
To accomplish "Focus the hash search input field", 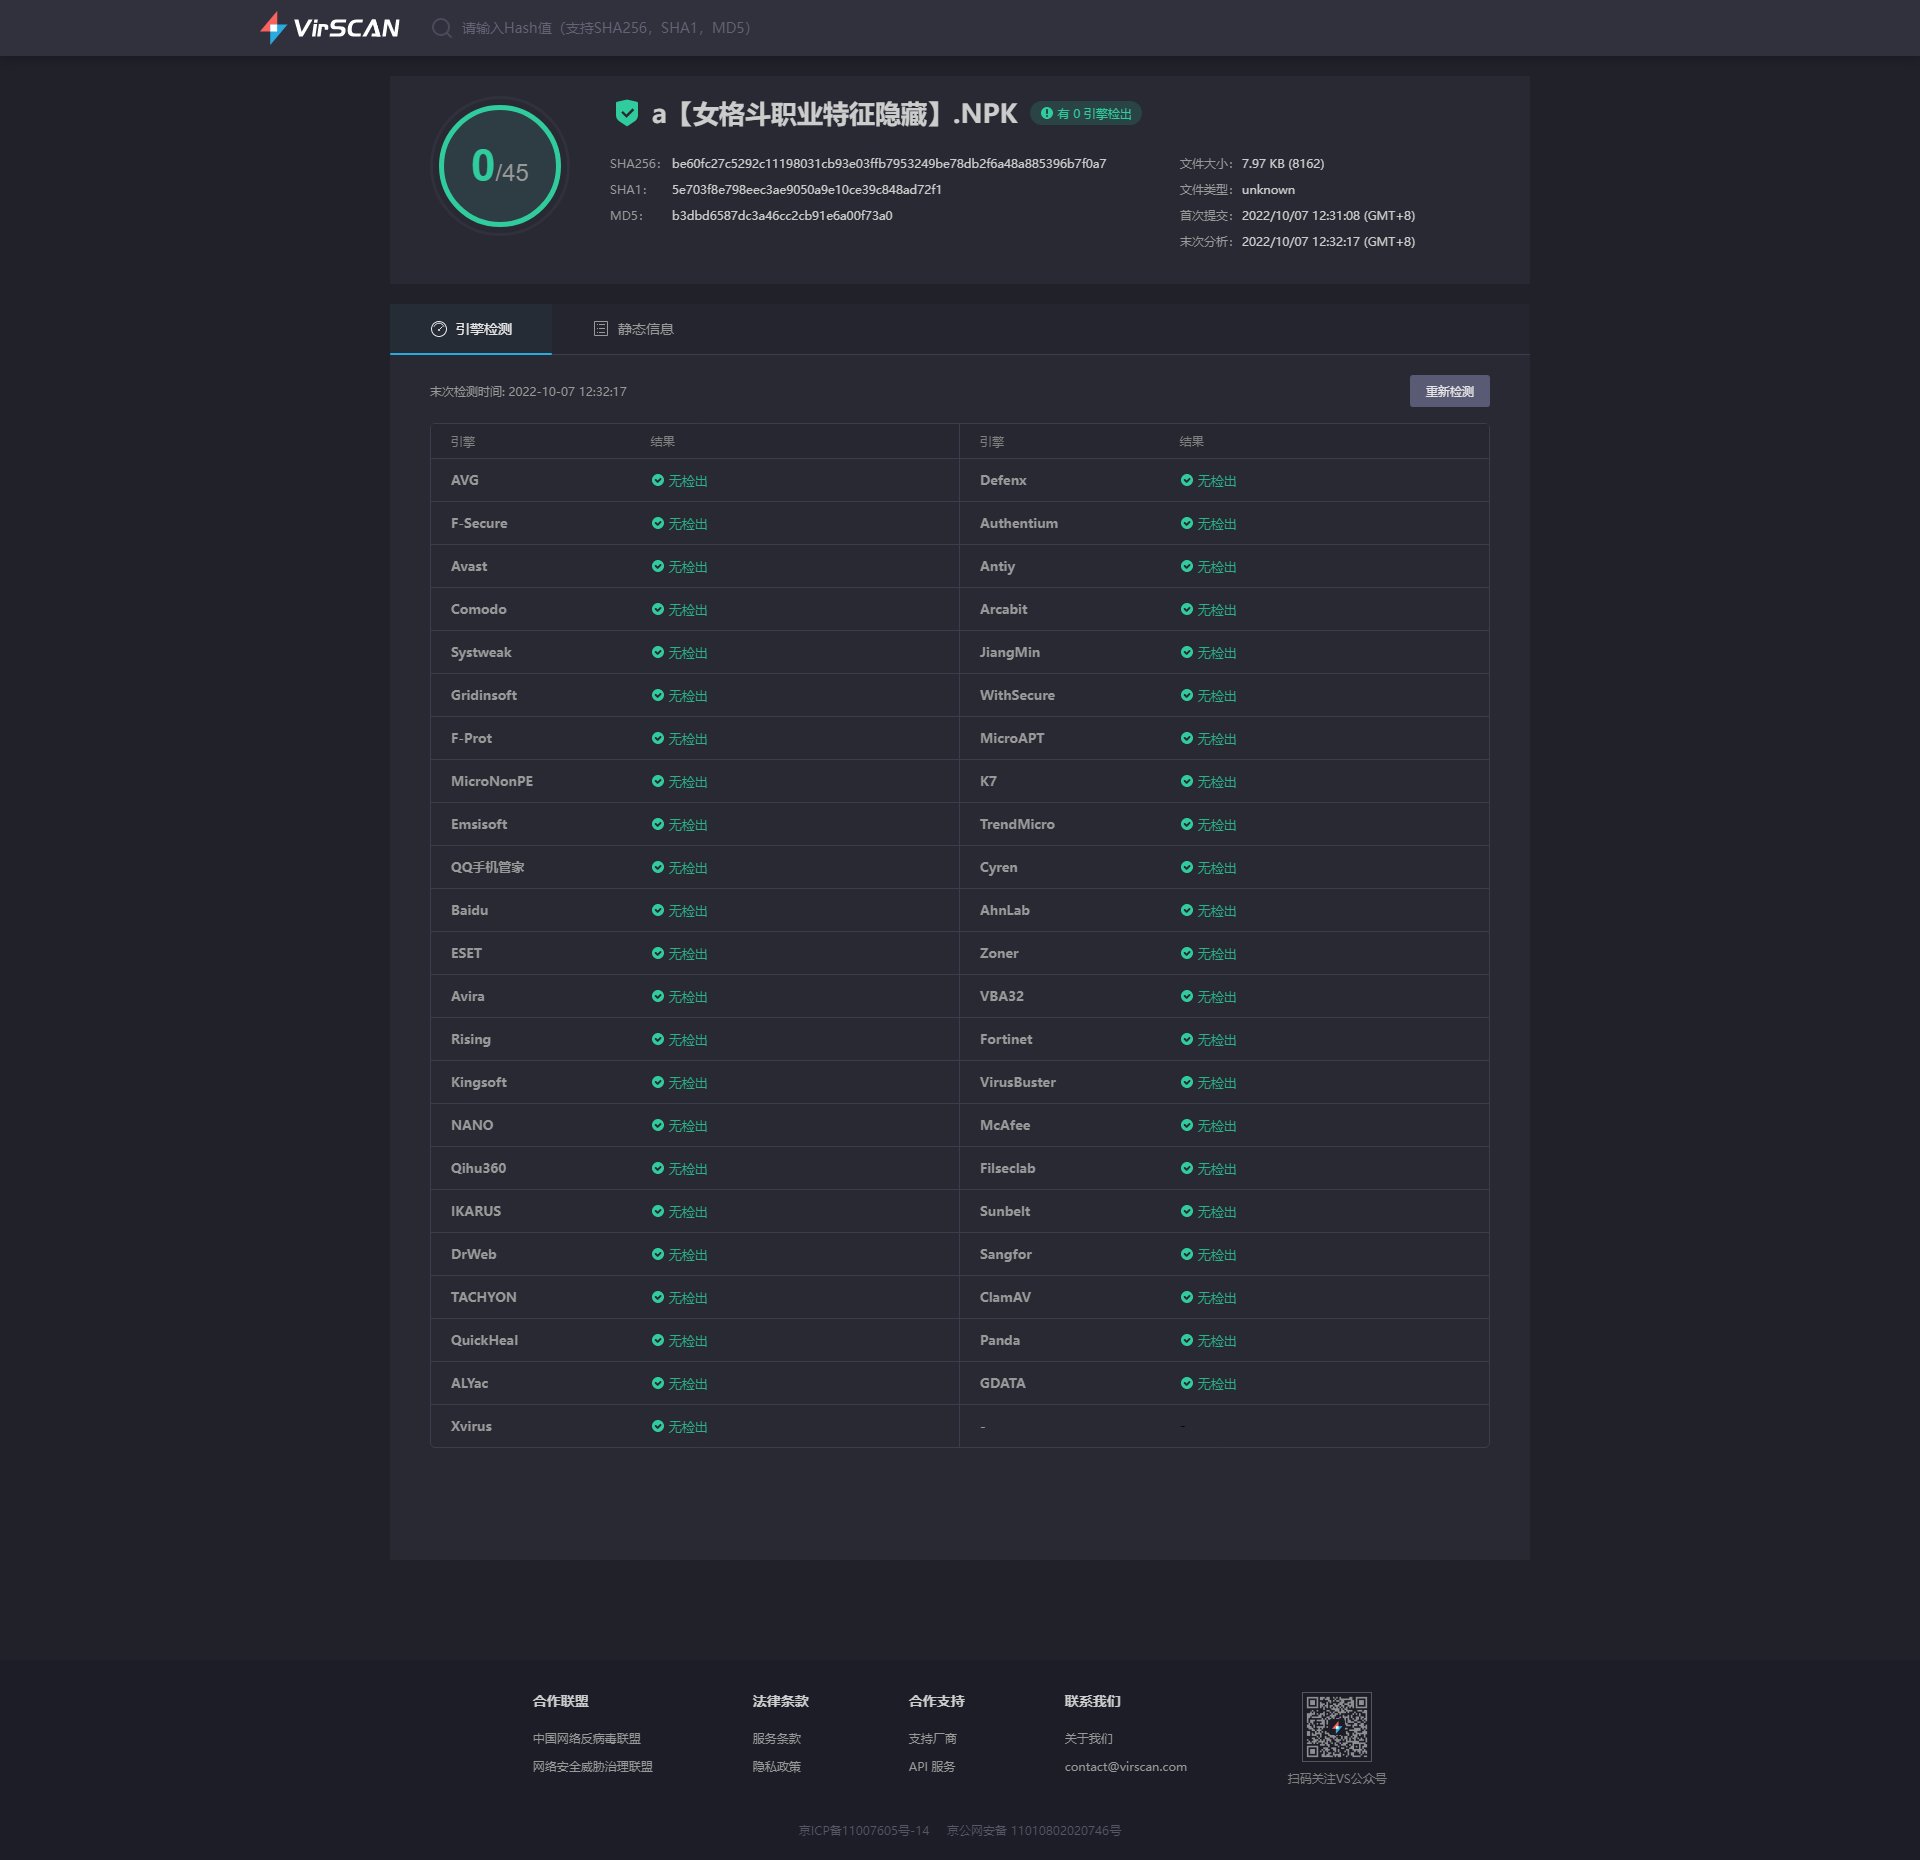I will click(x=606, y=28).
